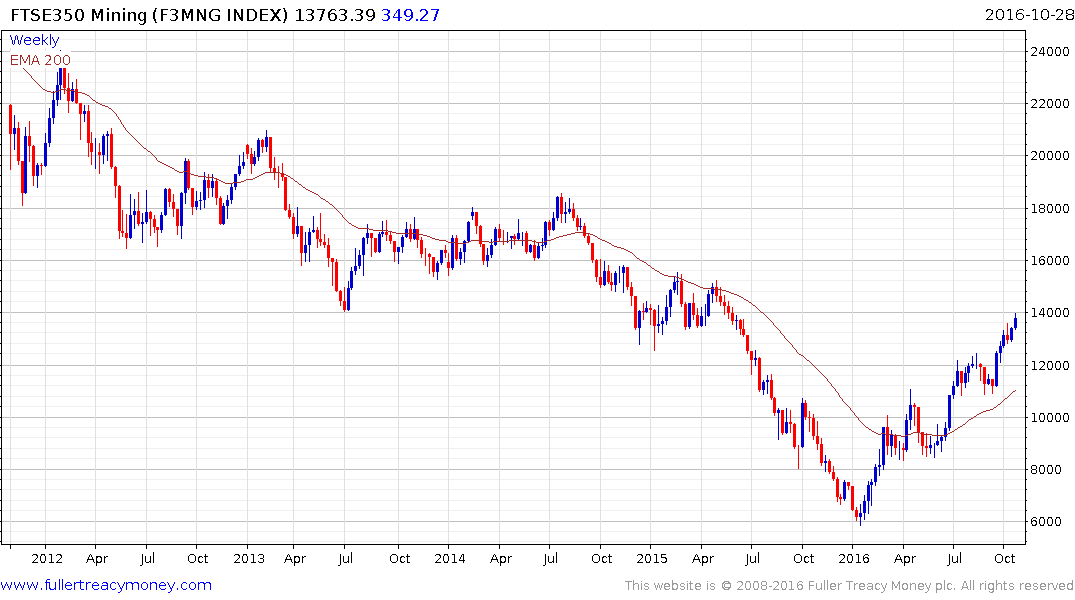
Task: Select the 18000 price axis label
Action: 1050,208
